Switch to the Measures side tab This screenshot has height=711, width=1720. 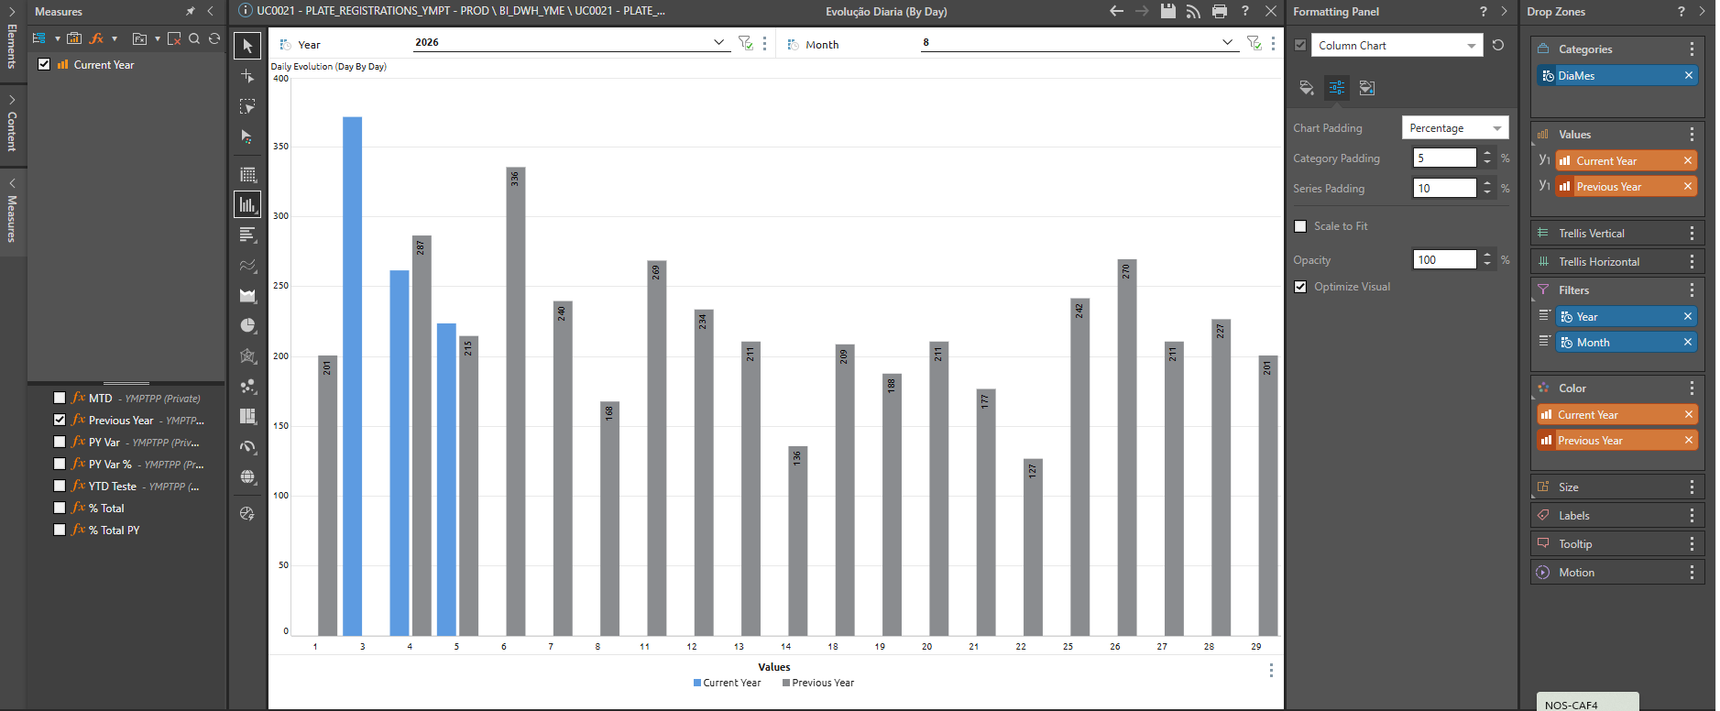12,212
